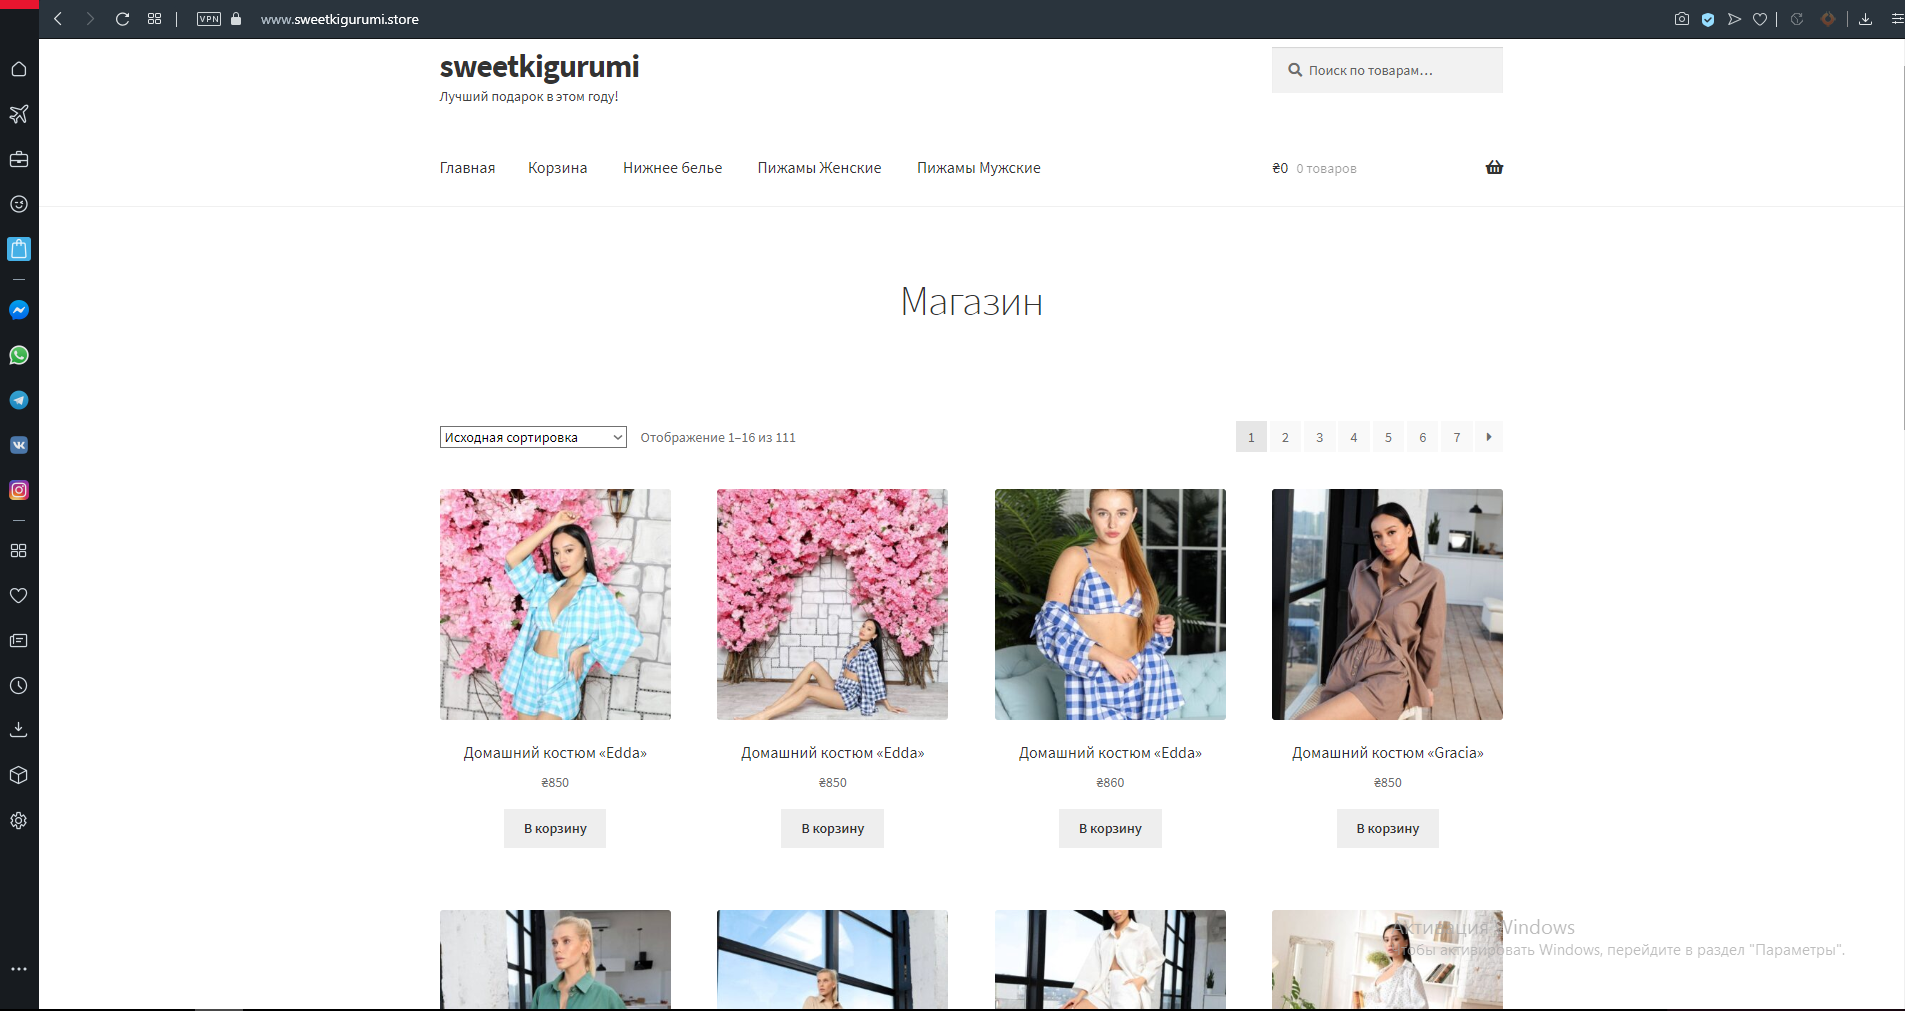Click the shopping basket cart icon
The height and width of the screenshot is (1011, 1905).
(x=1494, y=167)
